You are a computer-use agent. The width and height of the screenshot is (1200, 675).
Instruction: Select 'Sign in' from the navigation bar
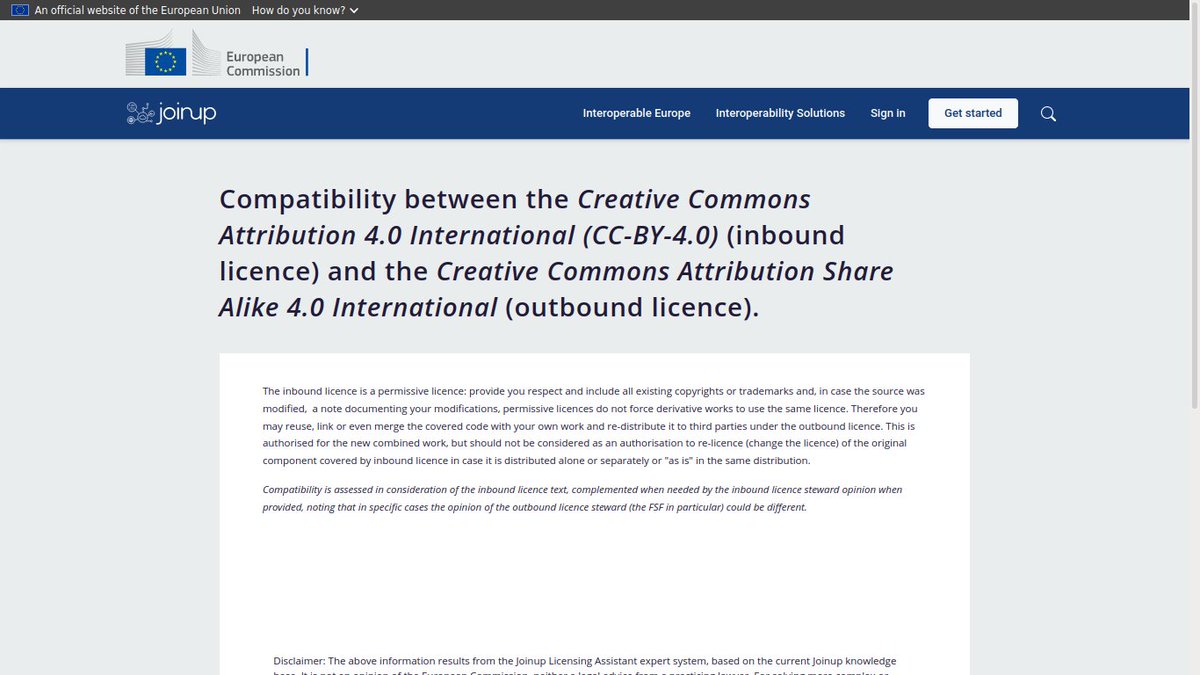pyautogui.click(x=888, y=113)
